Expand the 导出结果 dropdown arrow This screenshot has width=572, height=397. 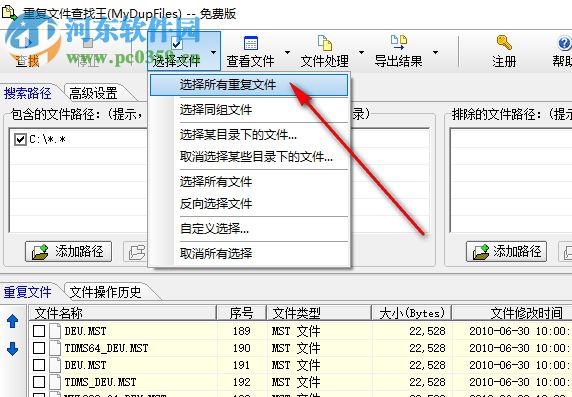tap(435, 52)
